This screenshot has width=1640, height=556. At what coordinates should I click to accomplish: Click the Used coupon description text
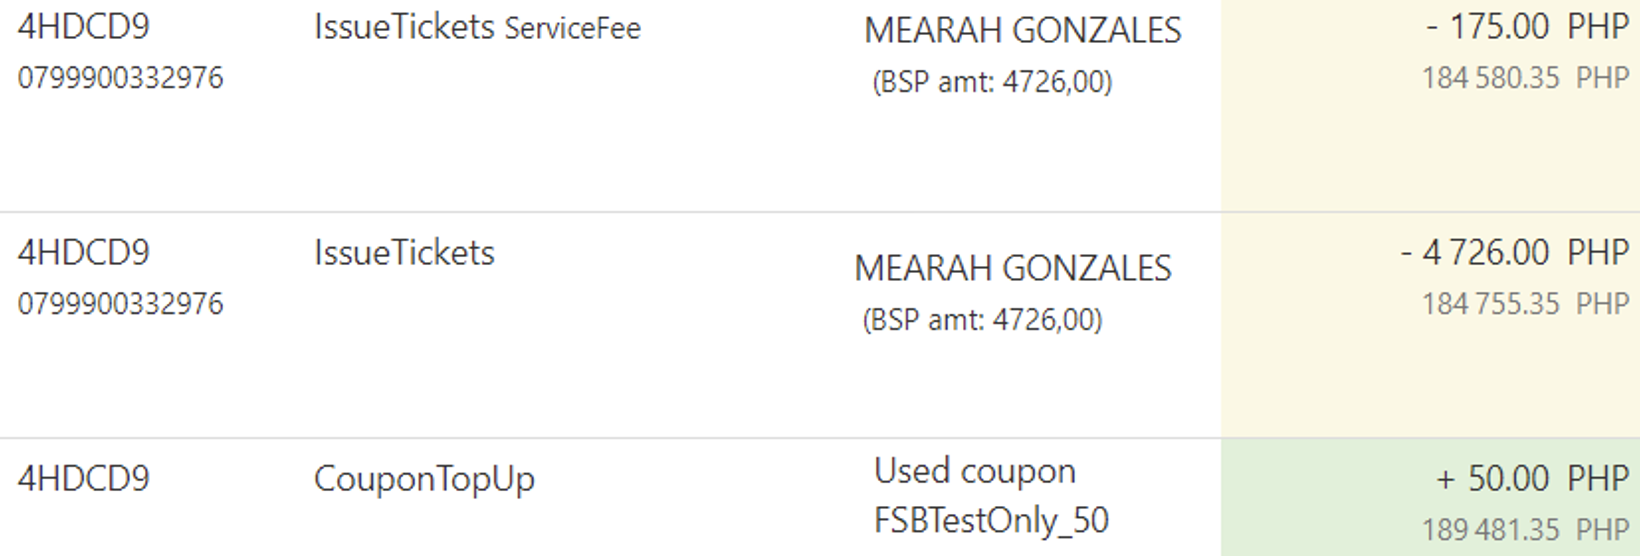tap(974, 471)
